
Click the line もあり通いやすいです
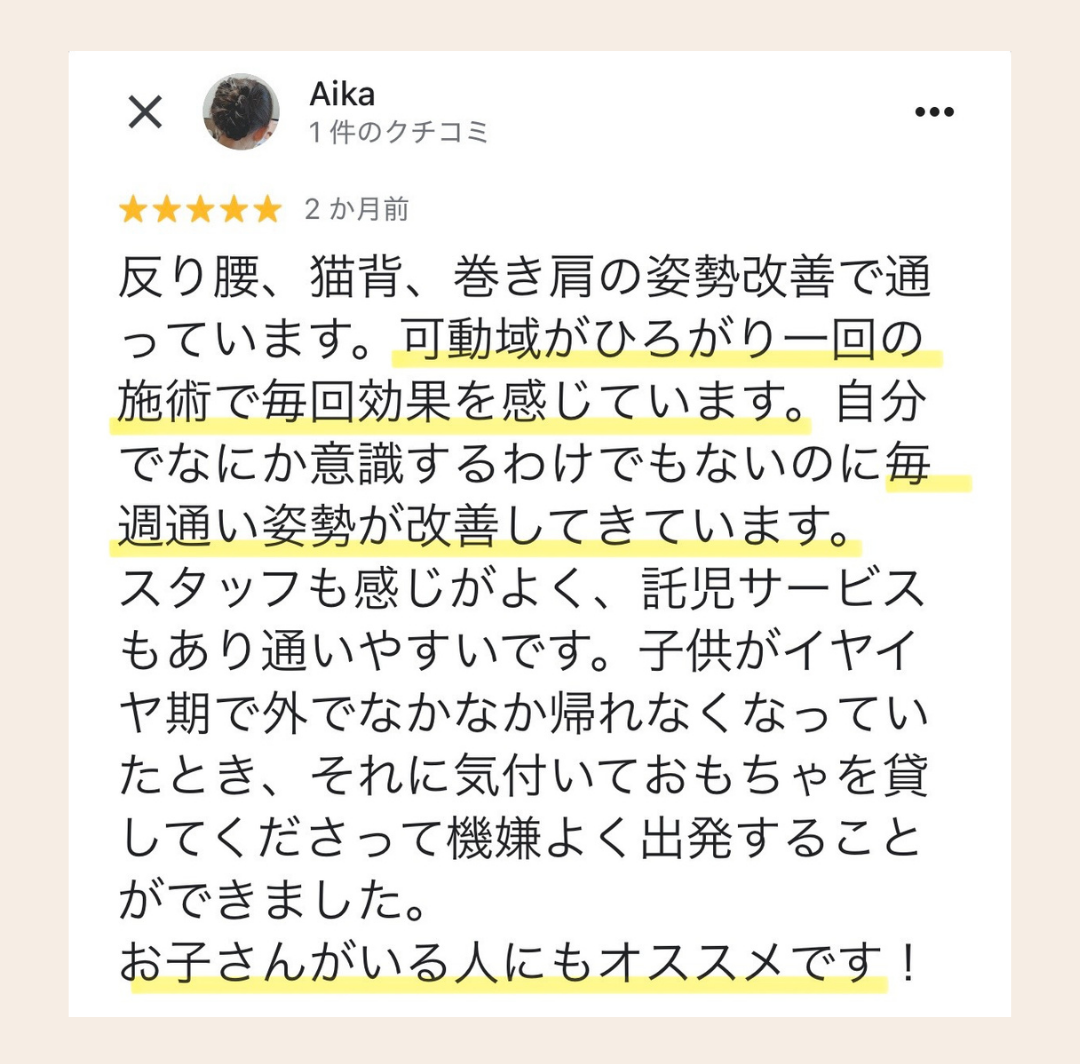(x=365, y=651)
